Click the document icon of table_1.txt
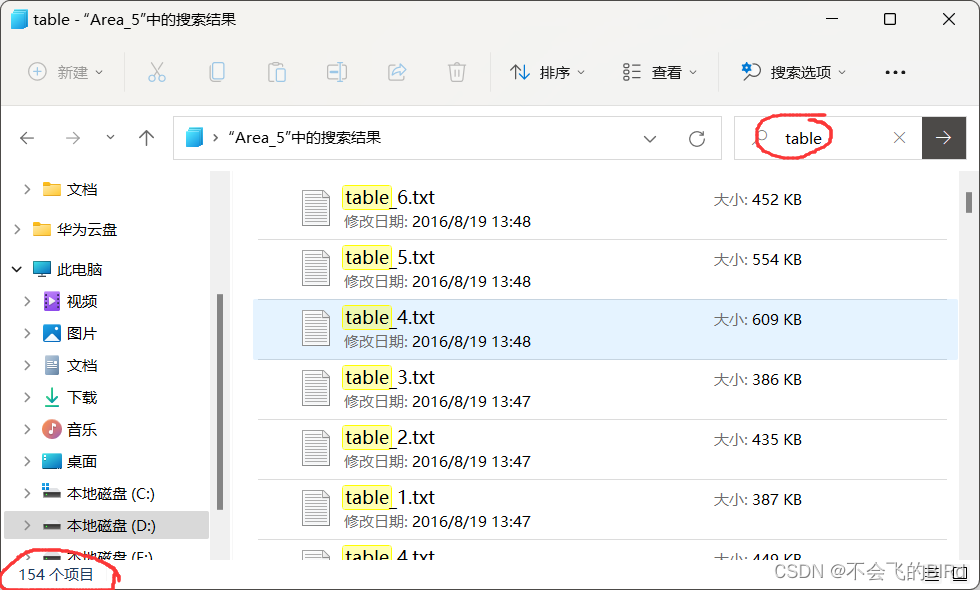 pyautogui.click(x=316, y=508)
